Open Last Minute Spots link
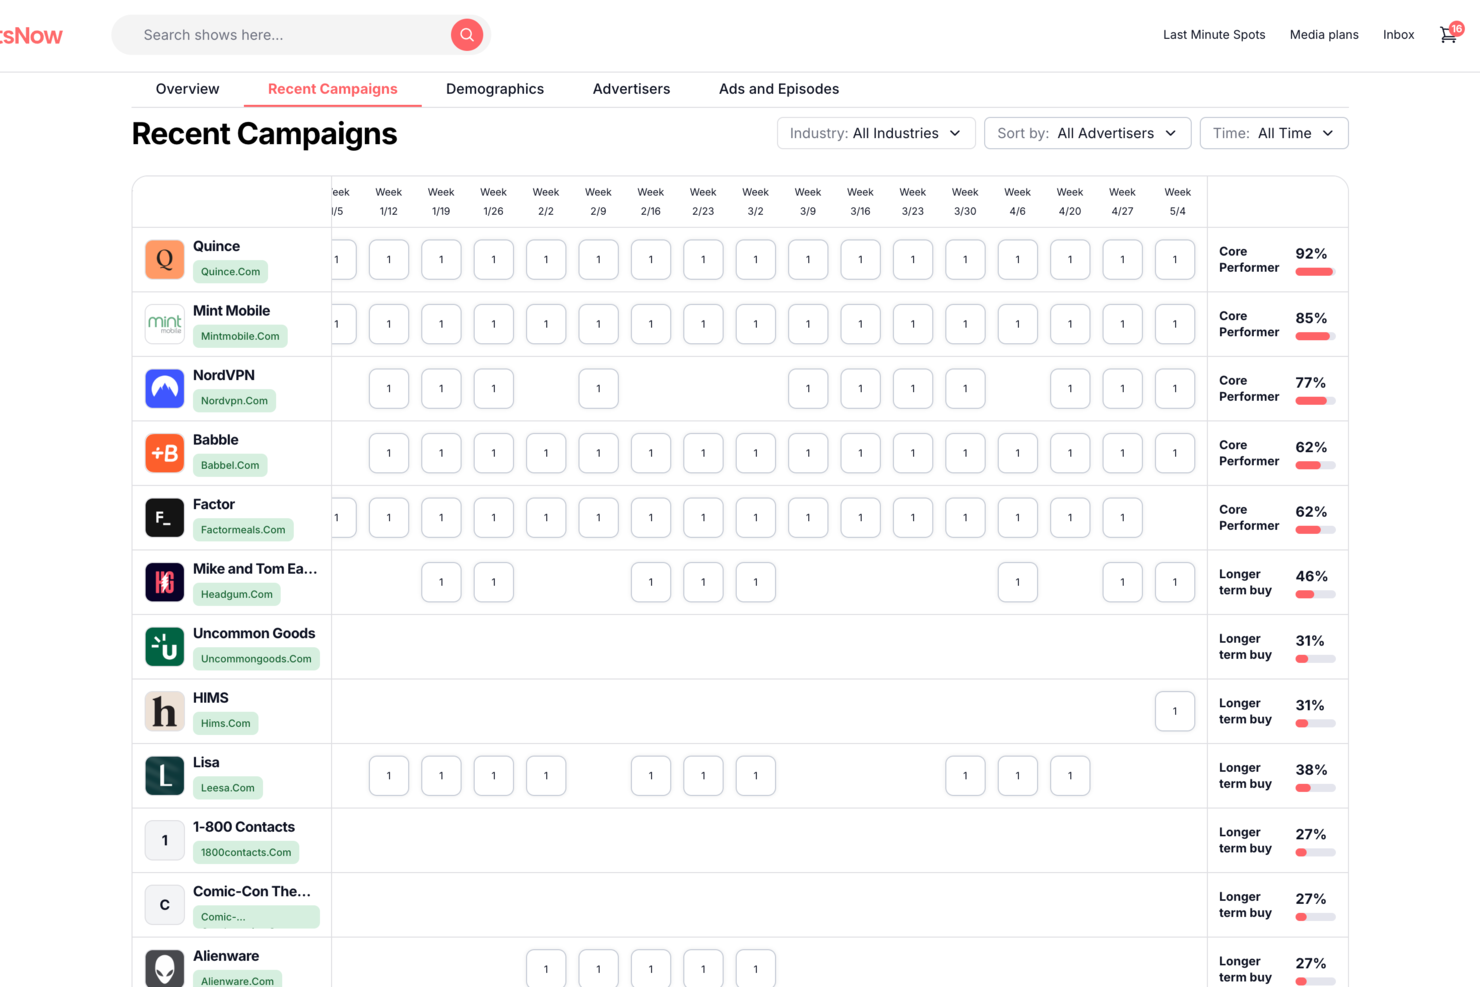Image resolution: width=1480 pixels, height=987 pixels. 1214,35
